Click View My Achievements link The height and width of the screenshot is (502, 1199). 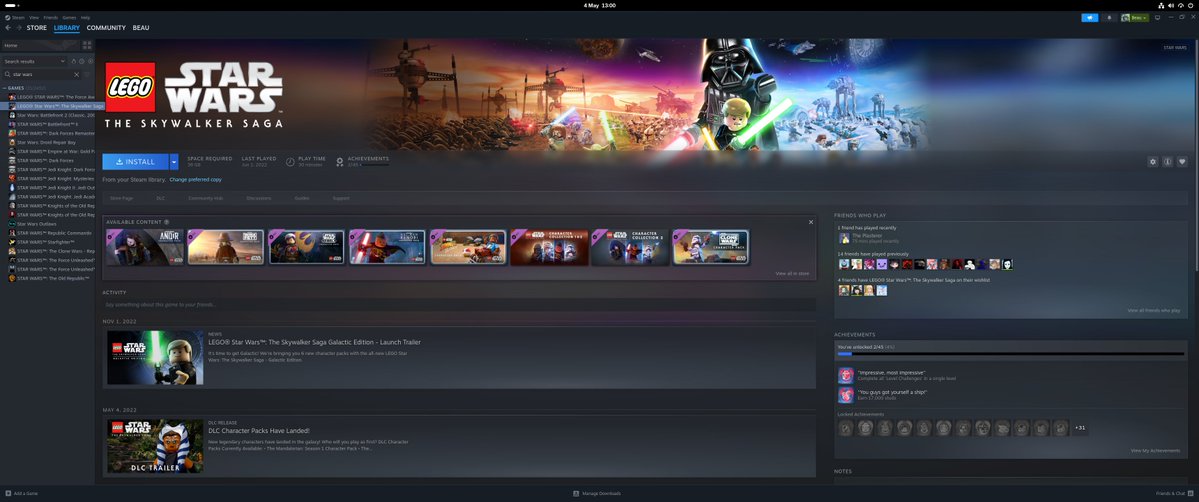1155,451
